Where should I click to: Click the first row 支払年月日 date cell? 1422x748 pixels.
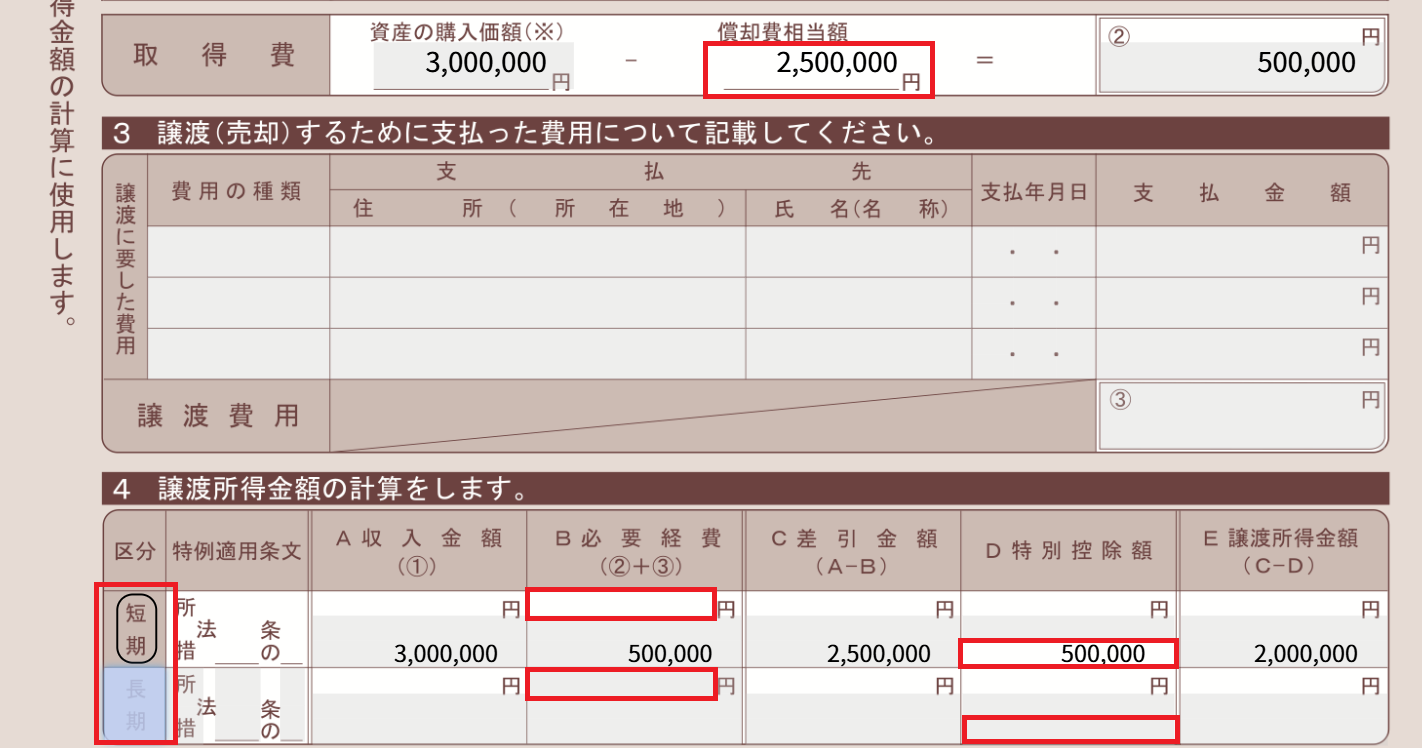coord(1034,252)
